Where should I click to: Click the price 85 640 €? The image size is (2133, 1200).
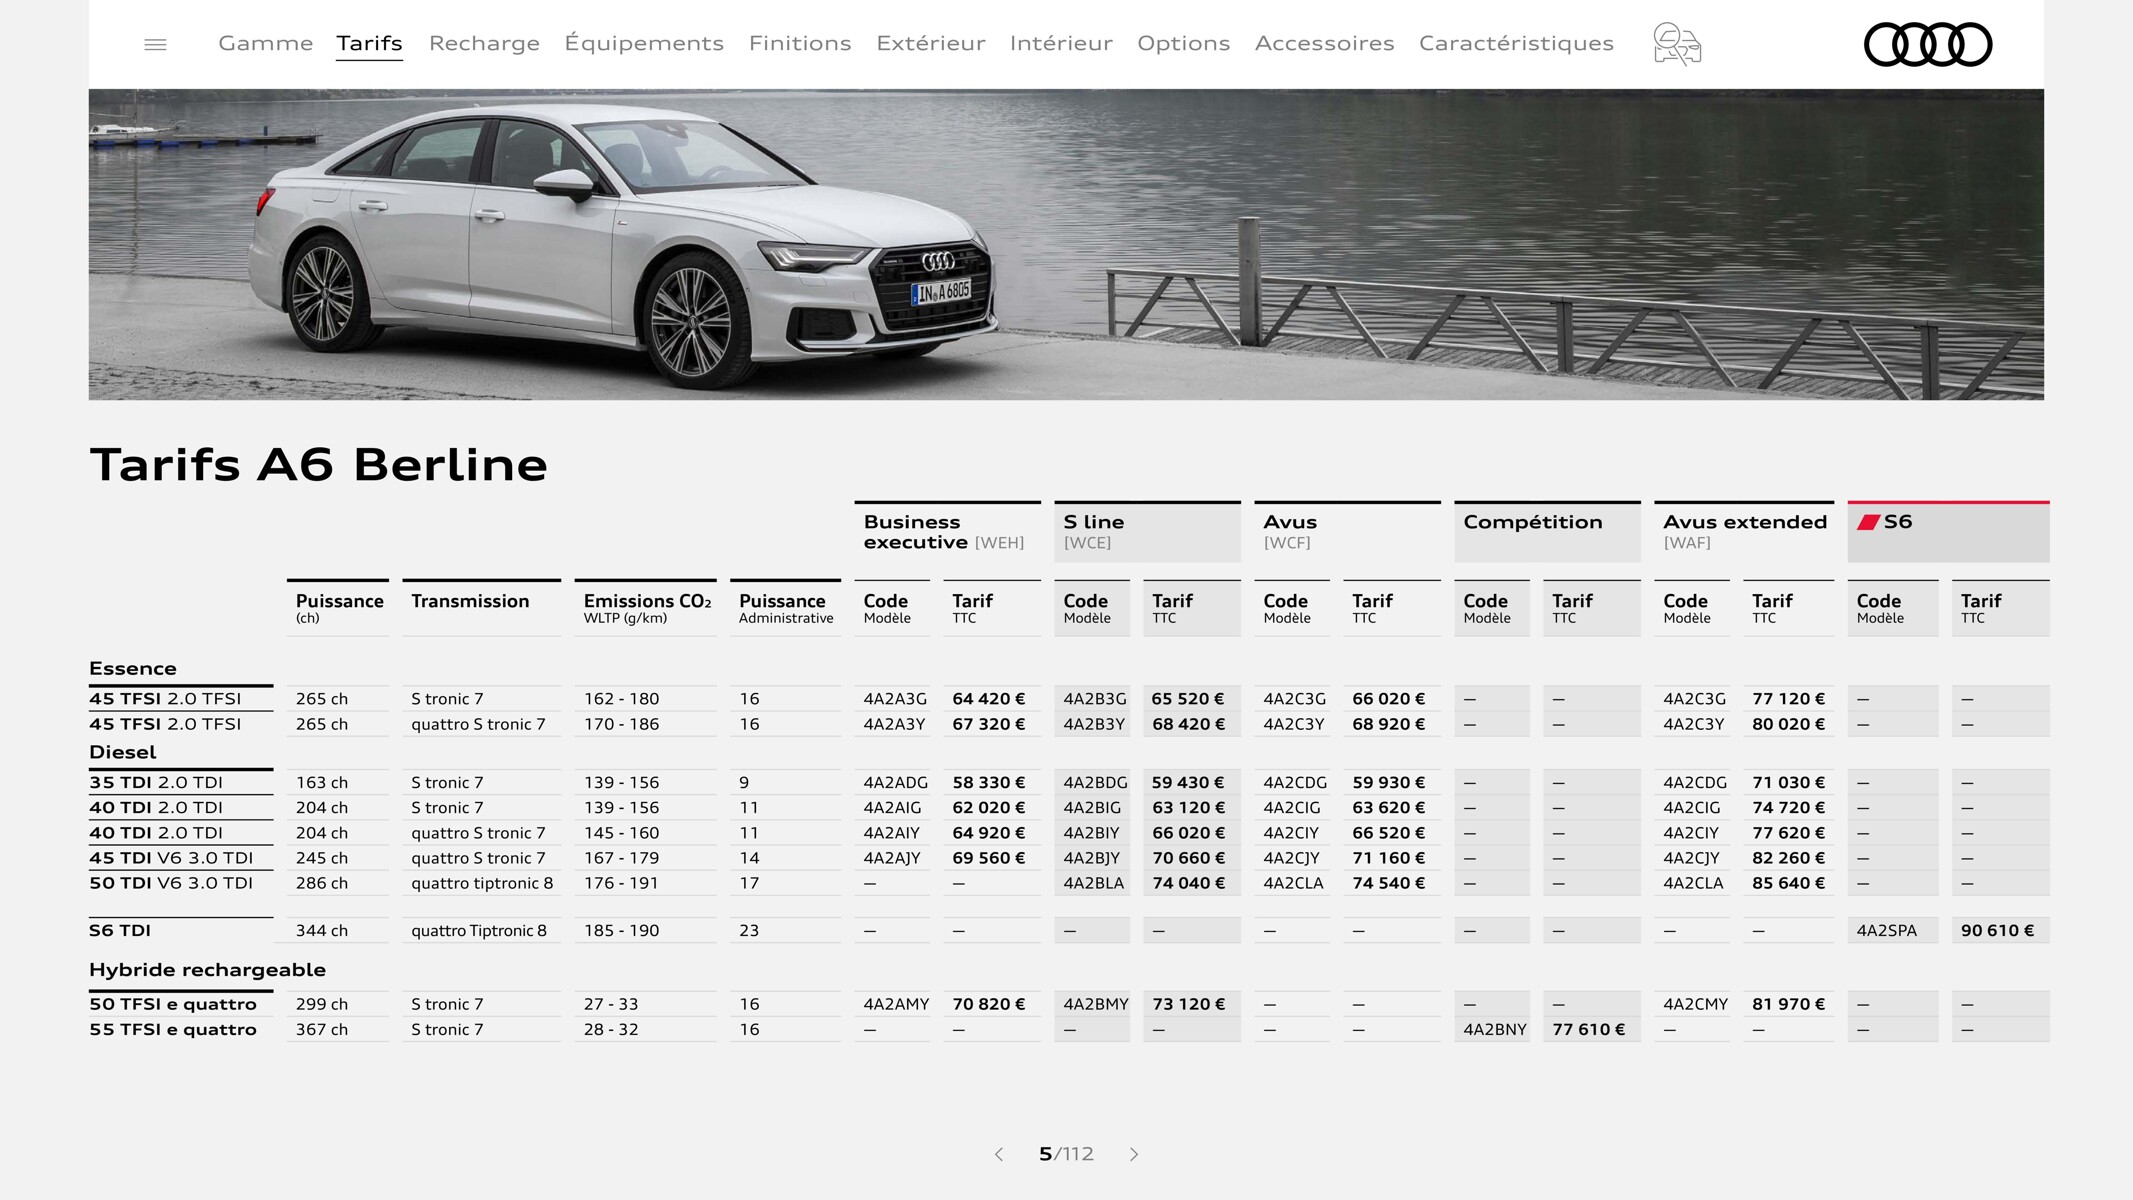[x=1789, y=883]
